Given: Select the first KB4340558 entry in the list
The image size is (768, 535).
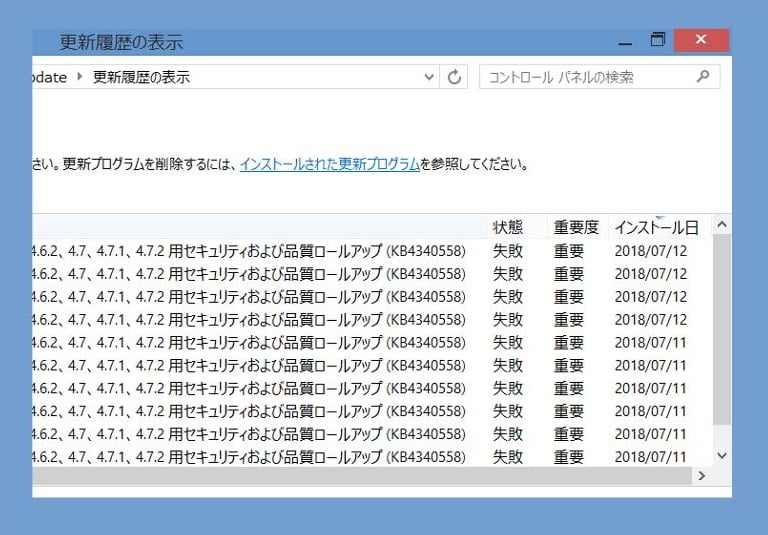Looking at the screenshot, I should [x=250, y=251].
